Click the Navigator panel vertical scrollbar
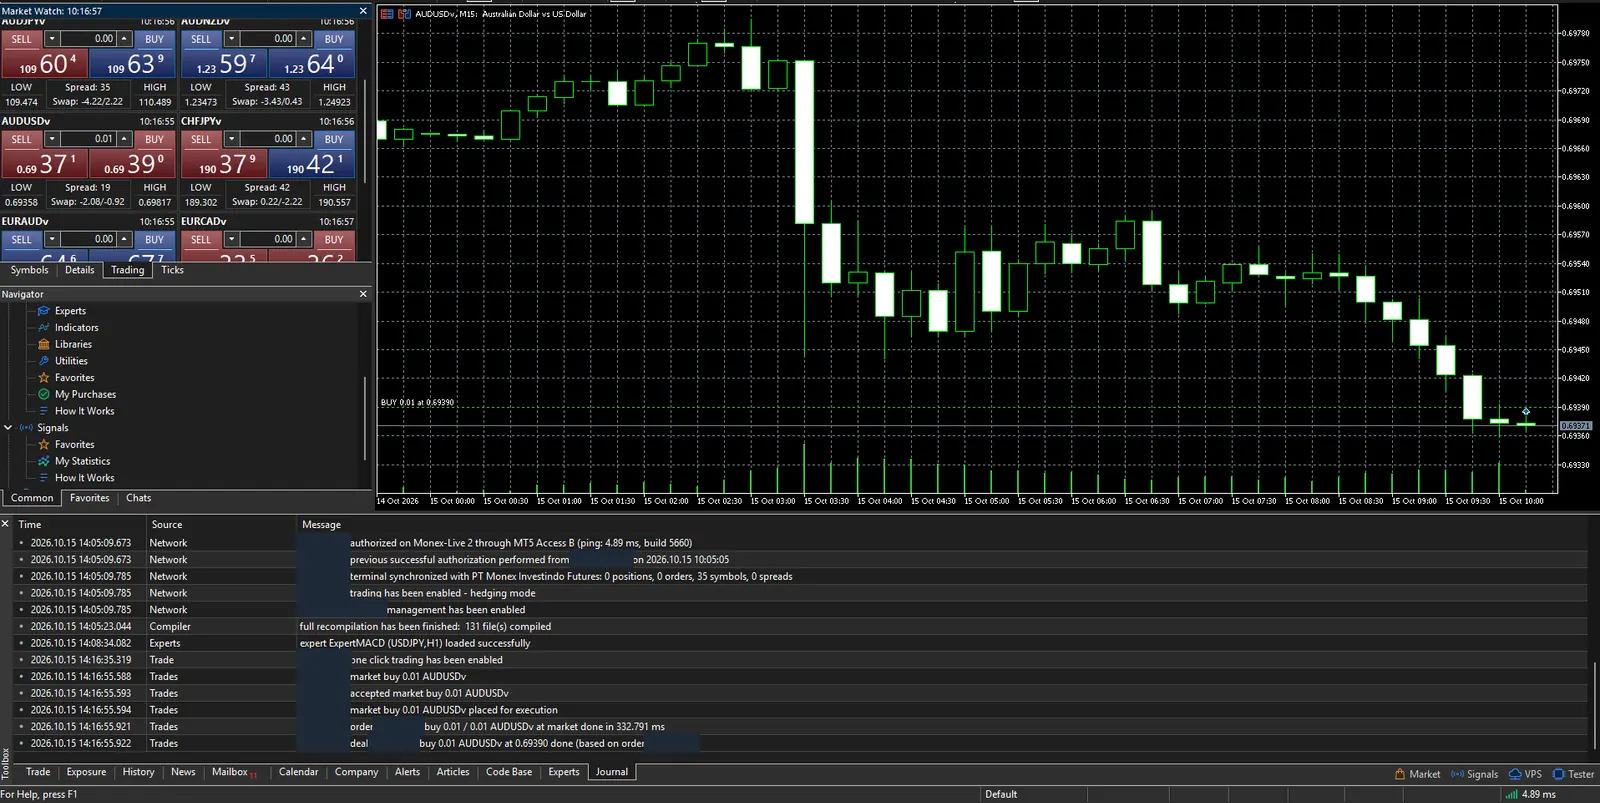This screenshot has height=803, width=1600. (365, 418)
